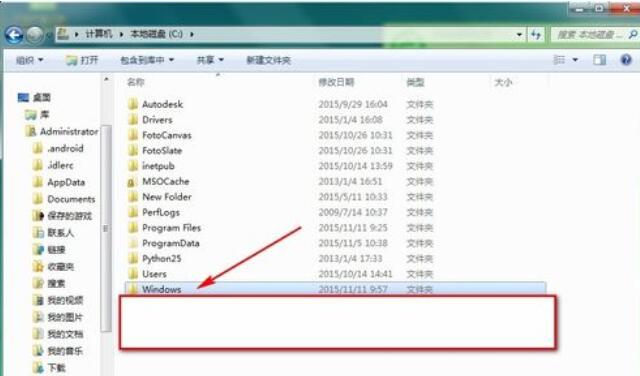The width and height of the screenshot is (640, 376).
Task: Click 计算机 in the address path
Action: pyautogui.click(x=98, y=34)
